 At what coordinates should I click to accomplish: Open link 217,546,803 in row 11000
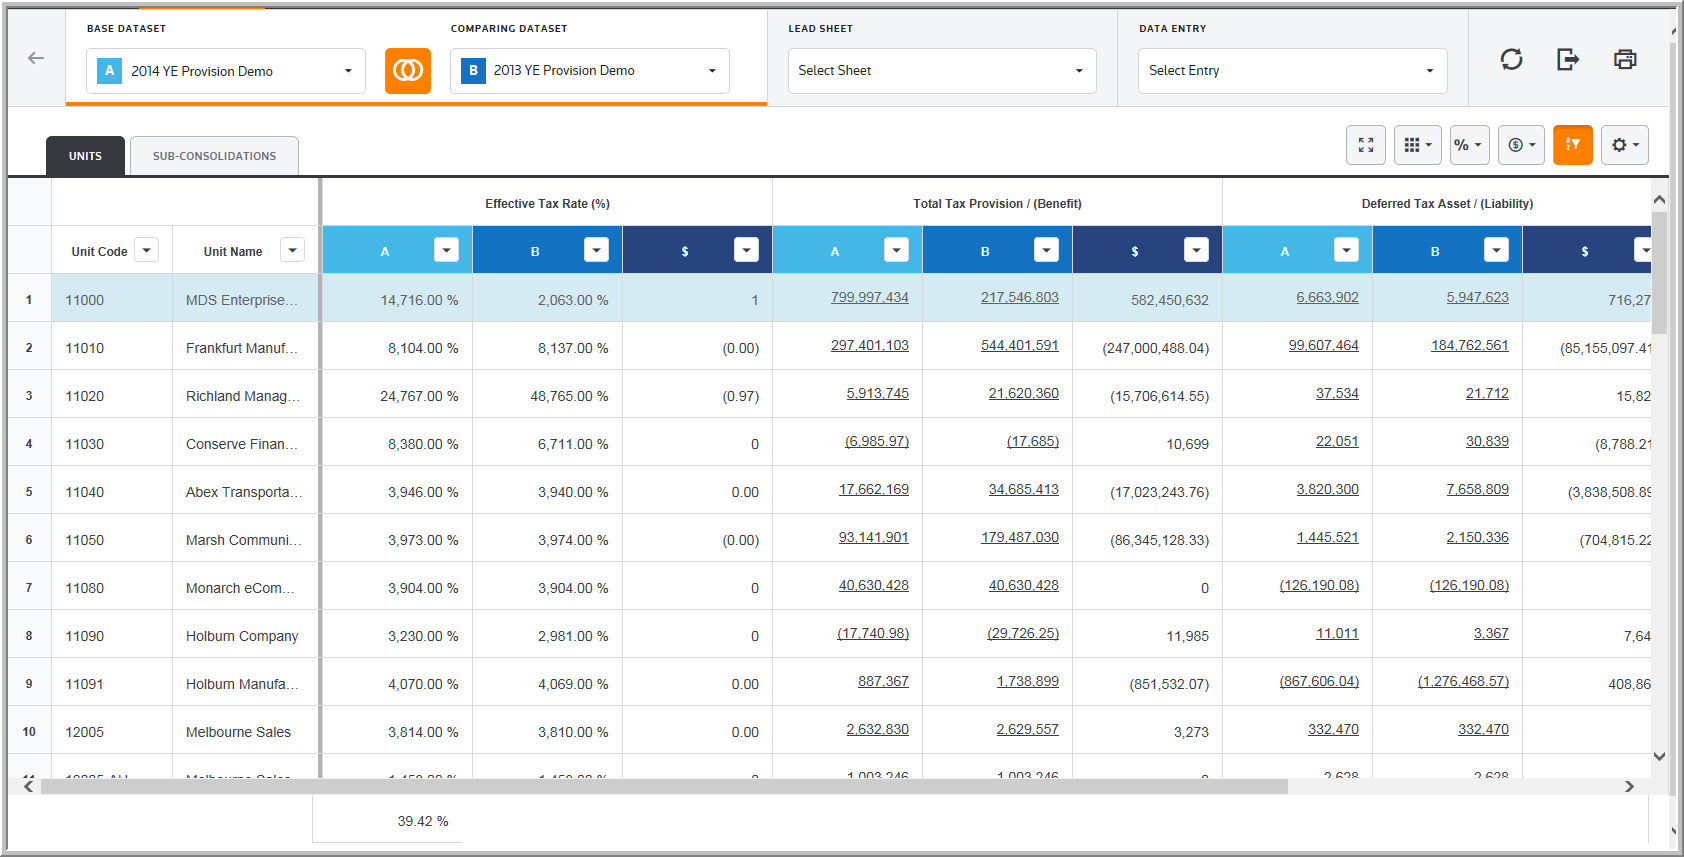click(1019, 298)
